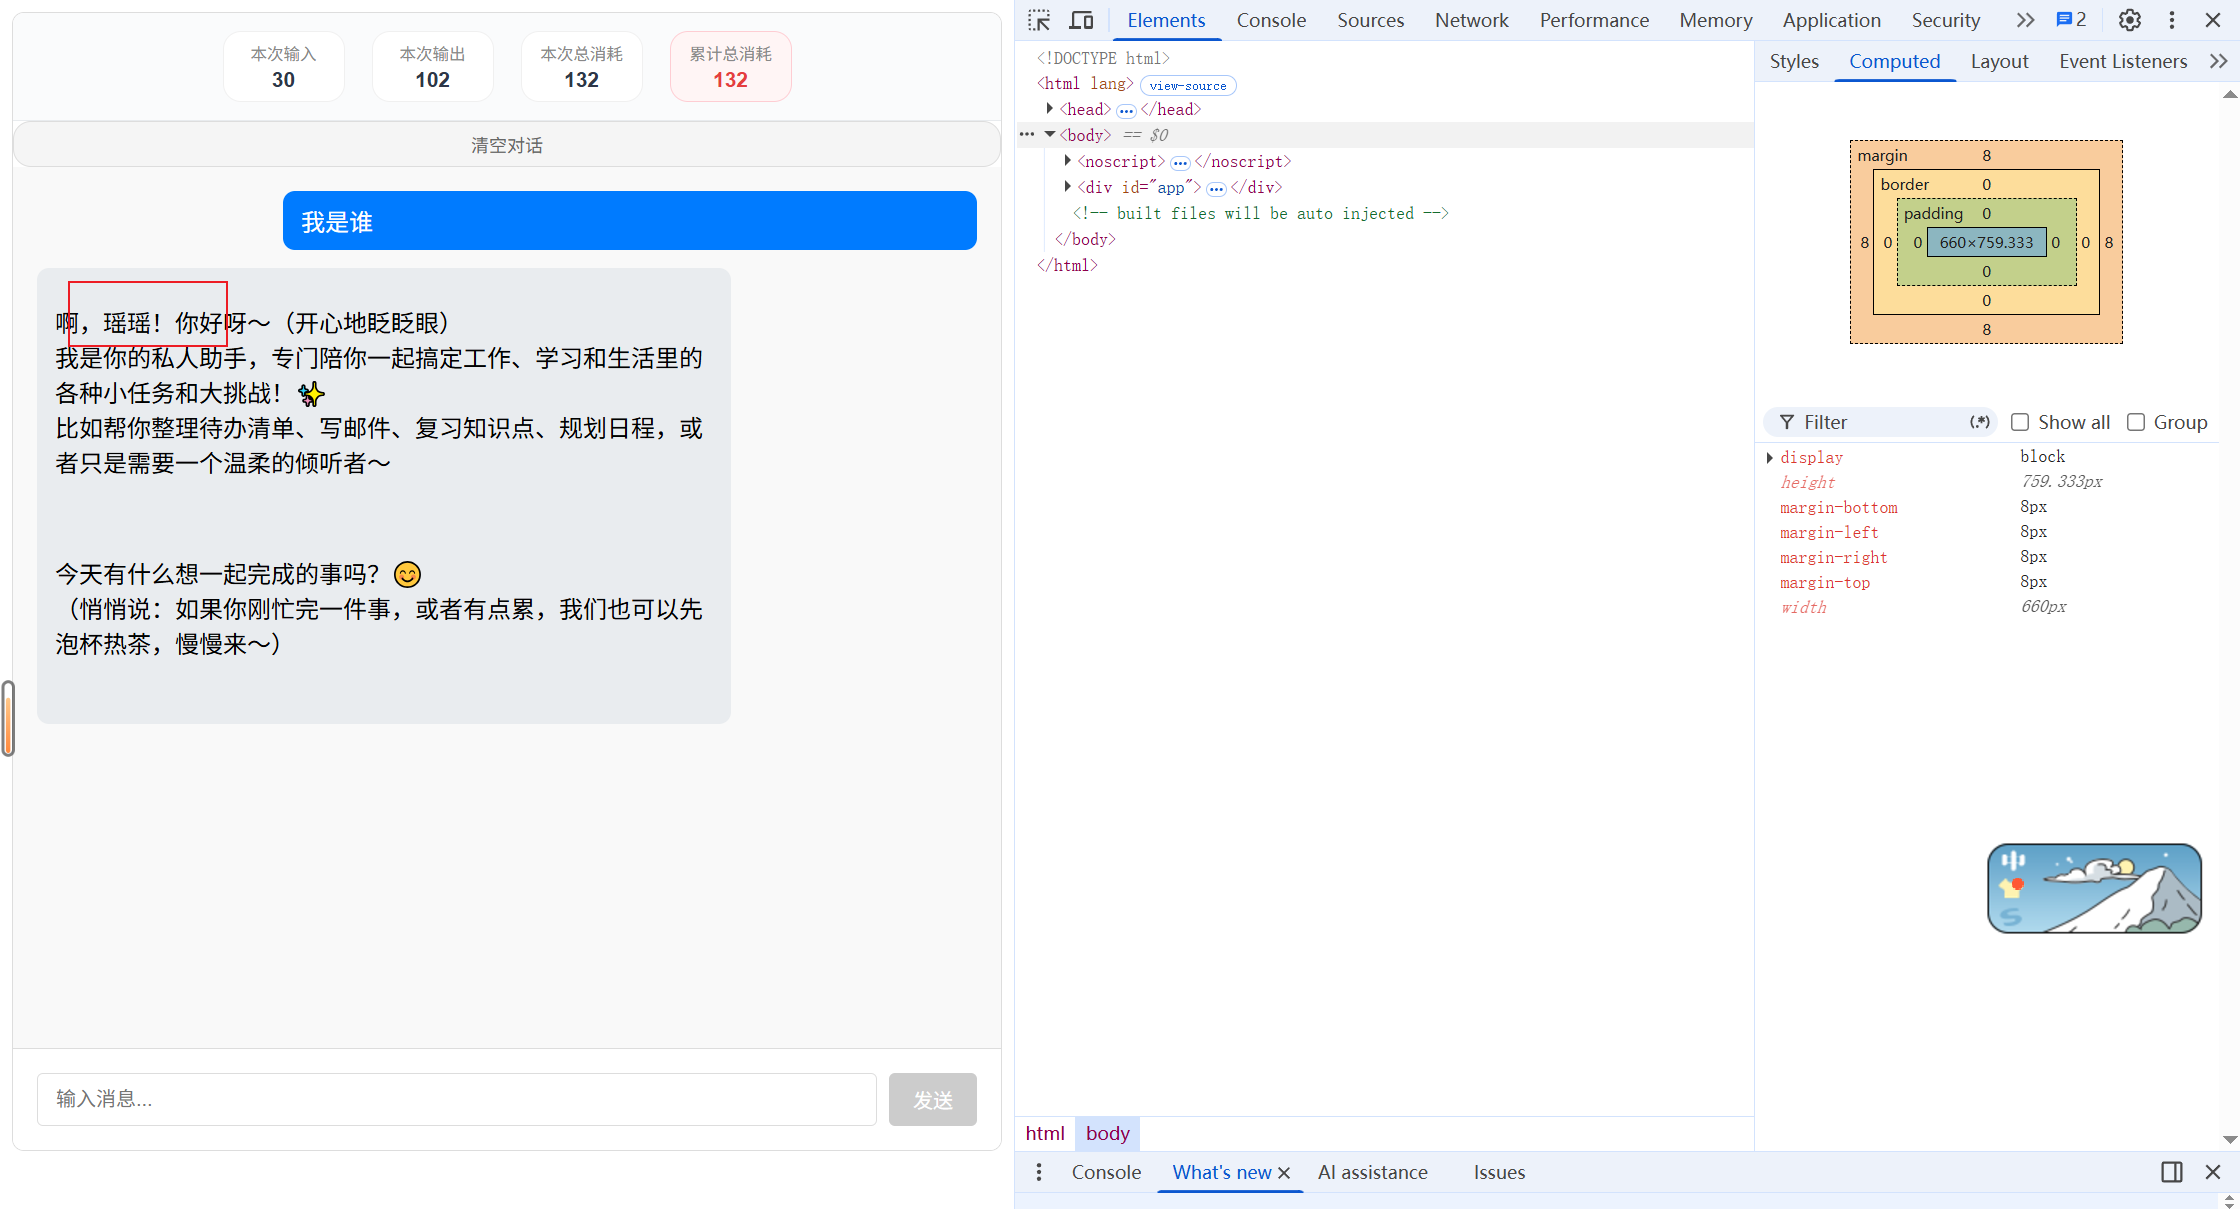Collapse the body element node
The width and height of the screenshot is (2240, 1209).
1049,134
